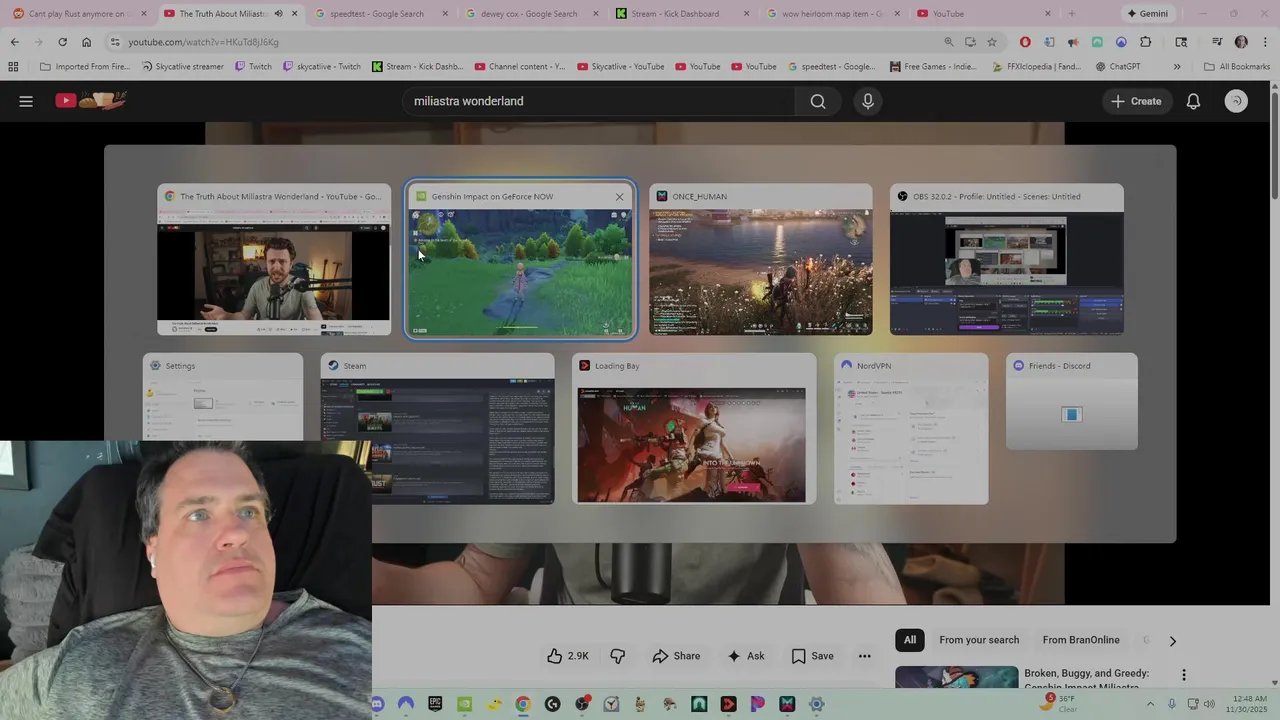Click the Create button
Screen dimensions: 1280x720
pyautogui.click(x=1136, y=101)
